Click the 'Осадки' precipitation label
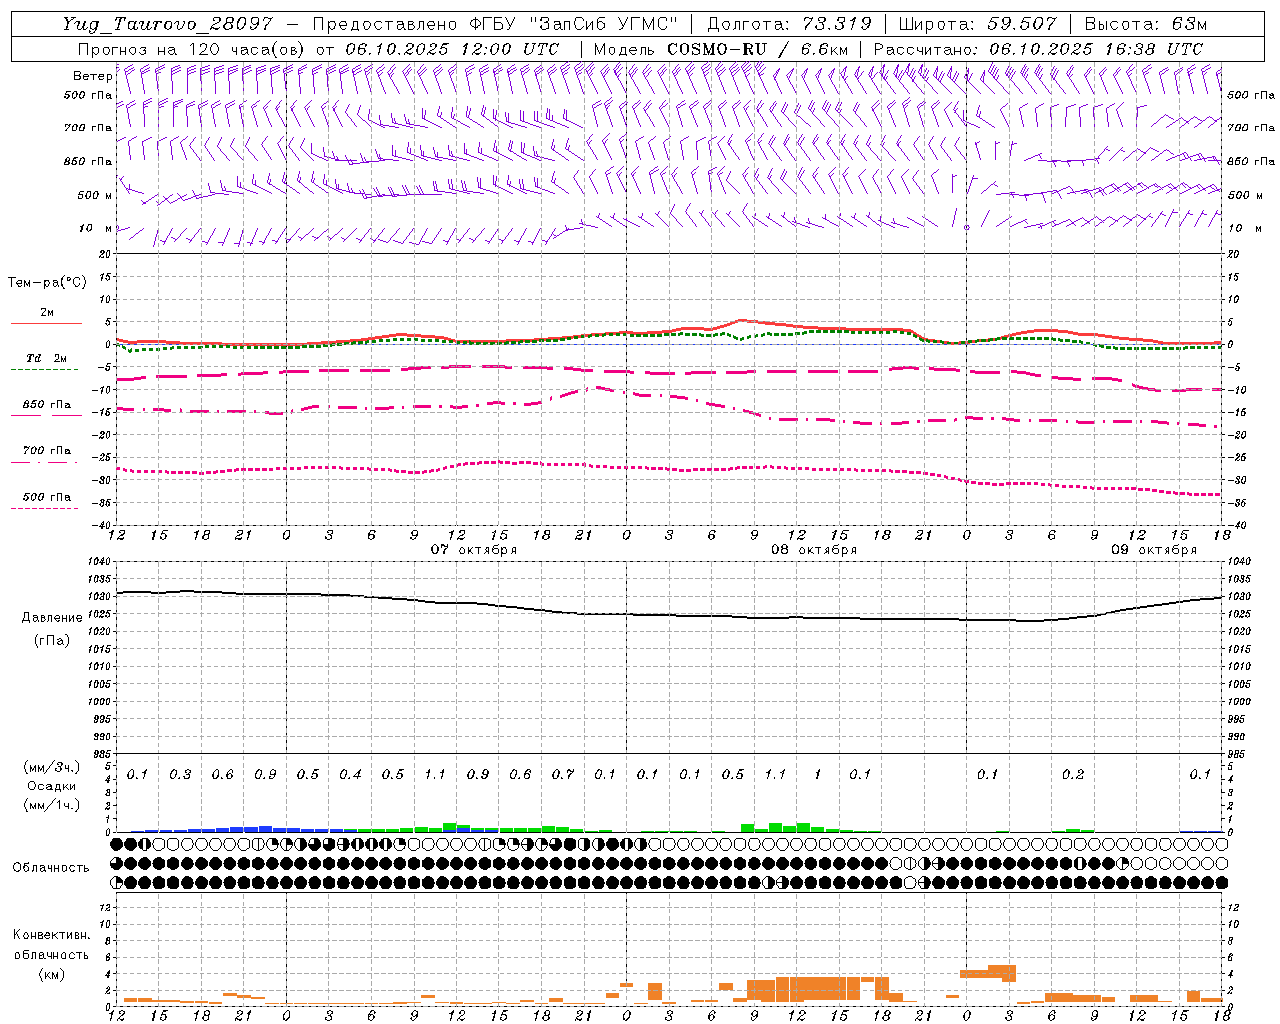The height and width of the screenshot is (1024, 1280). 52,786
